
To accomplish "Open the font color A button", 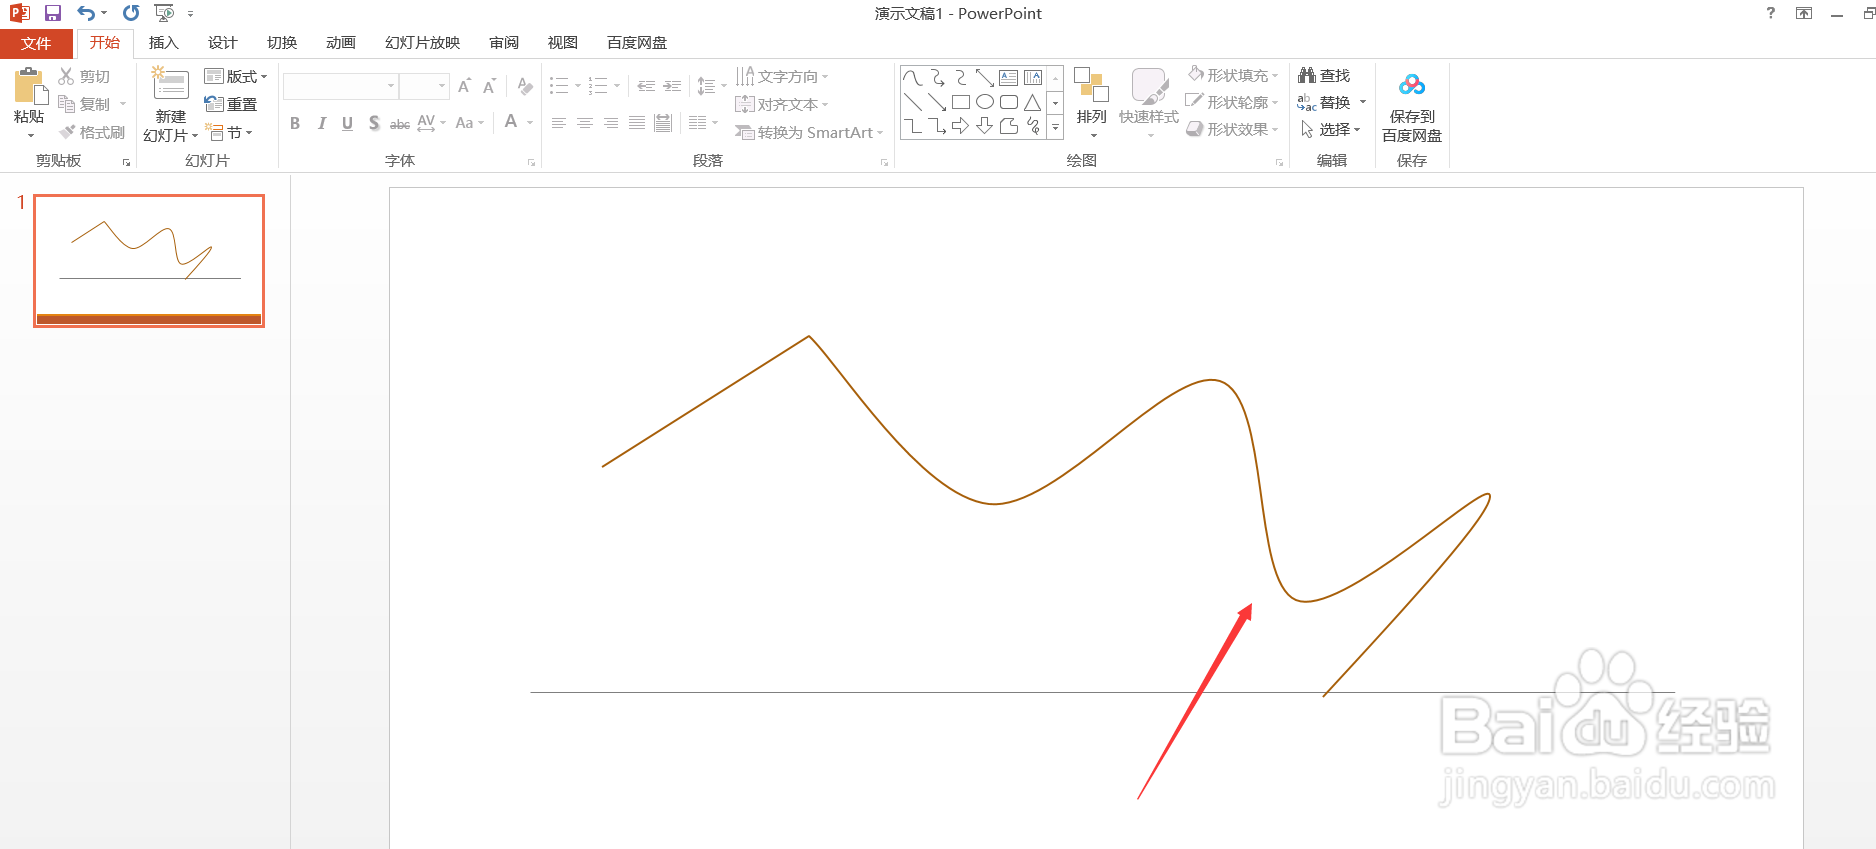I will point(511,122).
